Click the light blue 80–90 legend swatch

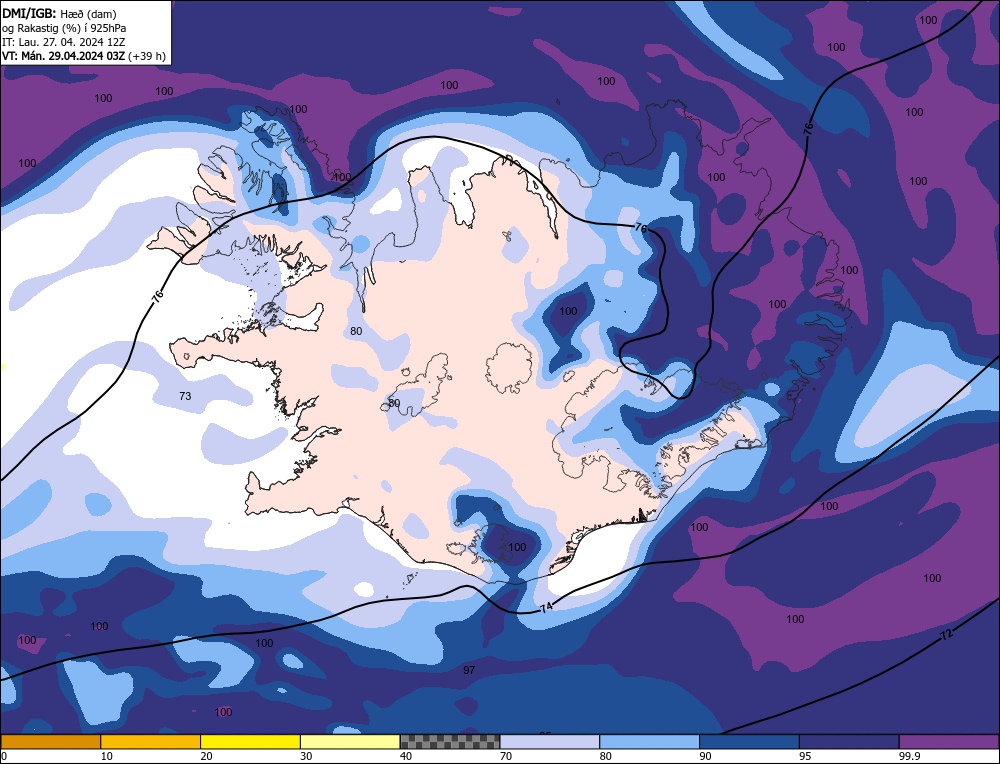(649, 741)
